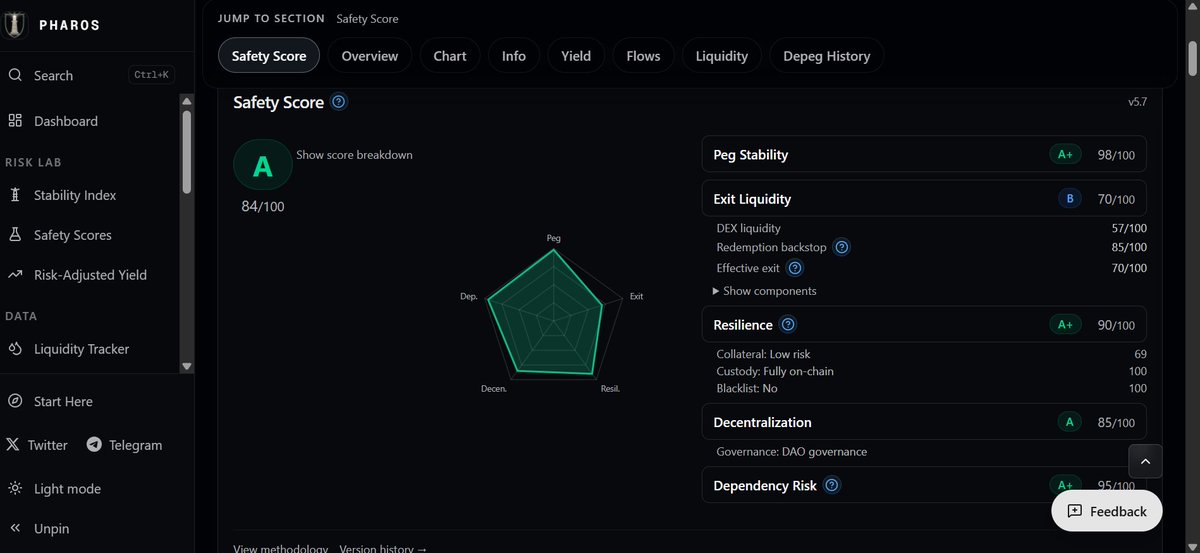Click the Liquidity Tracker droplet icon
The height and width of the screenshot is (553, 1200).
point(15,349)
